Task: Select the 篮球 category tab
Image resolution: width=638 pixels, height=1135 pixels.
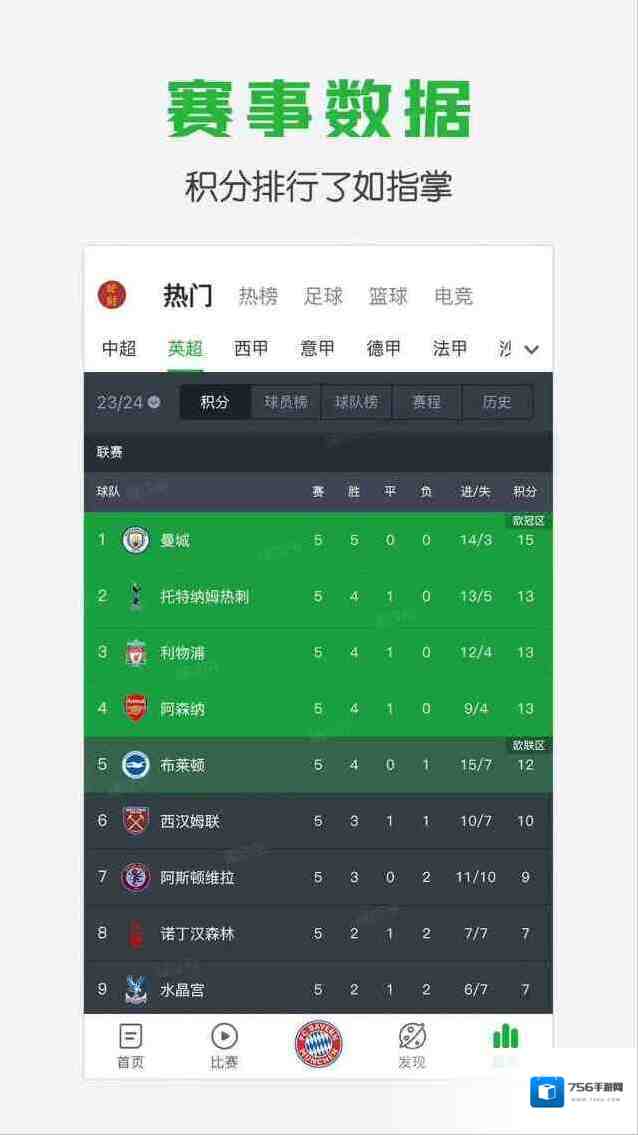Action: [x=388, y=296]
